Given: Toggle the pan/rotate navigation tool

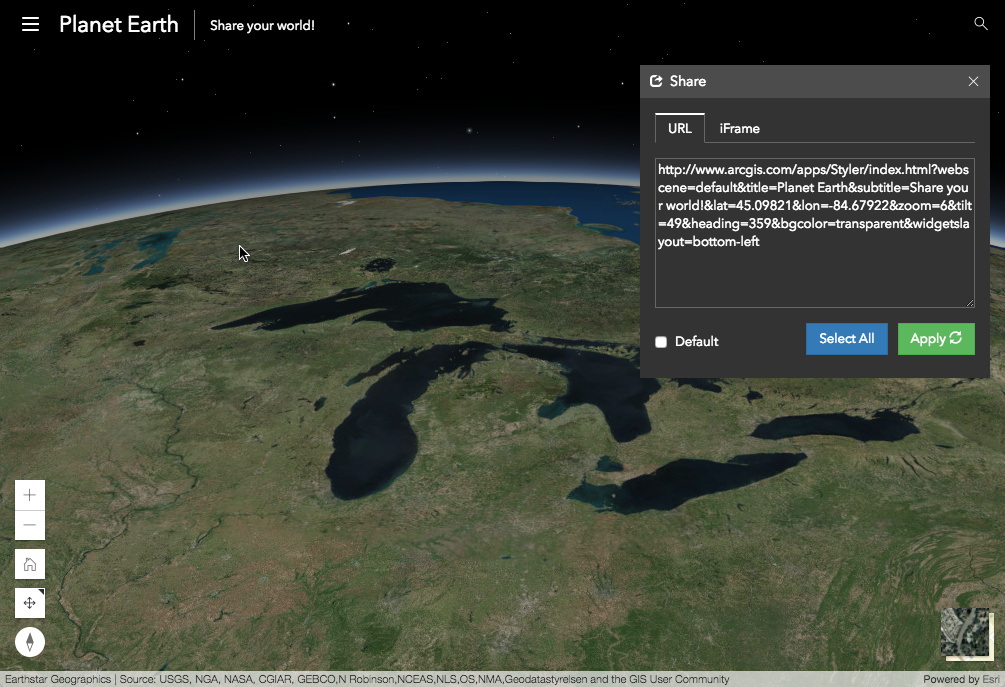Looking at the screenshot, I should (29, 603).
